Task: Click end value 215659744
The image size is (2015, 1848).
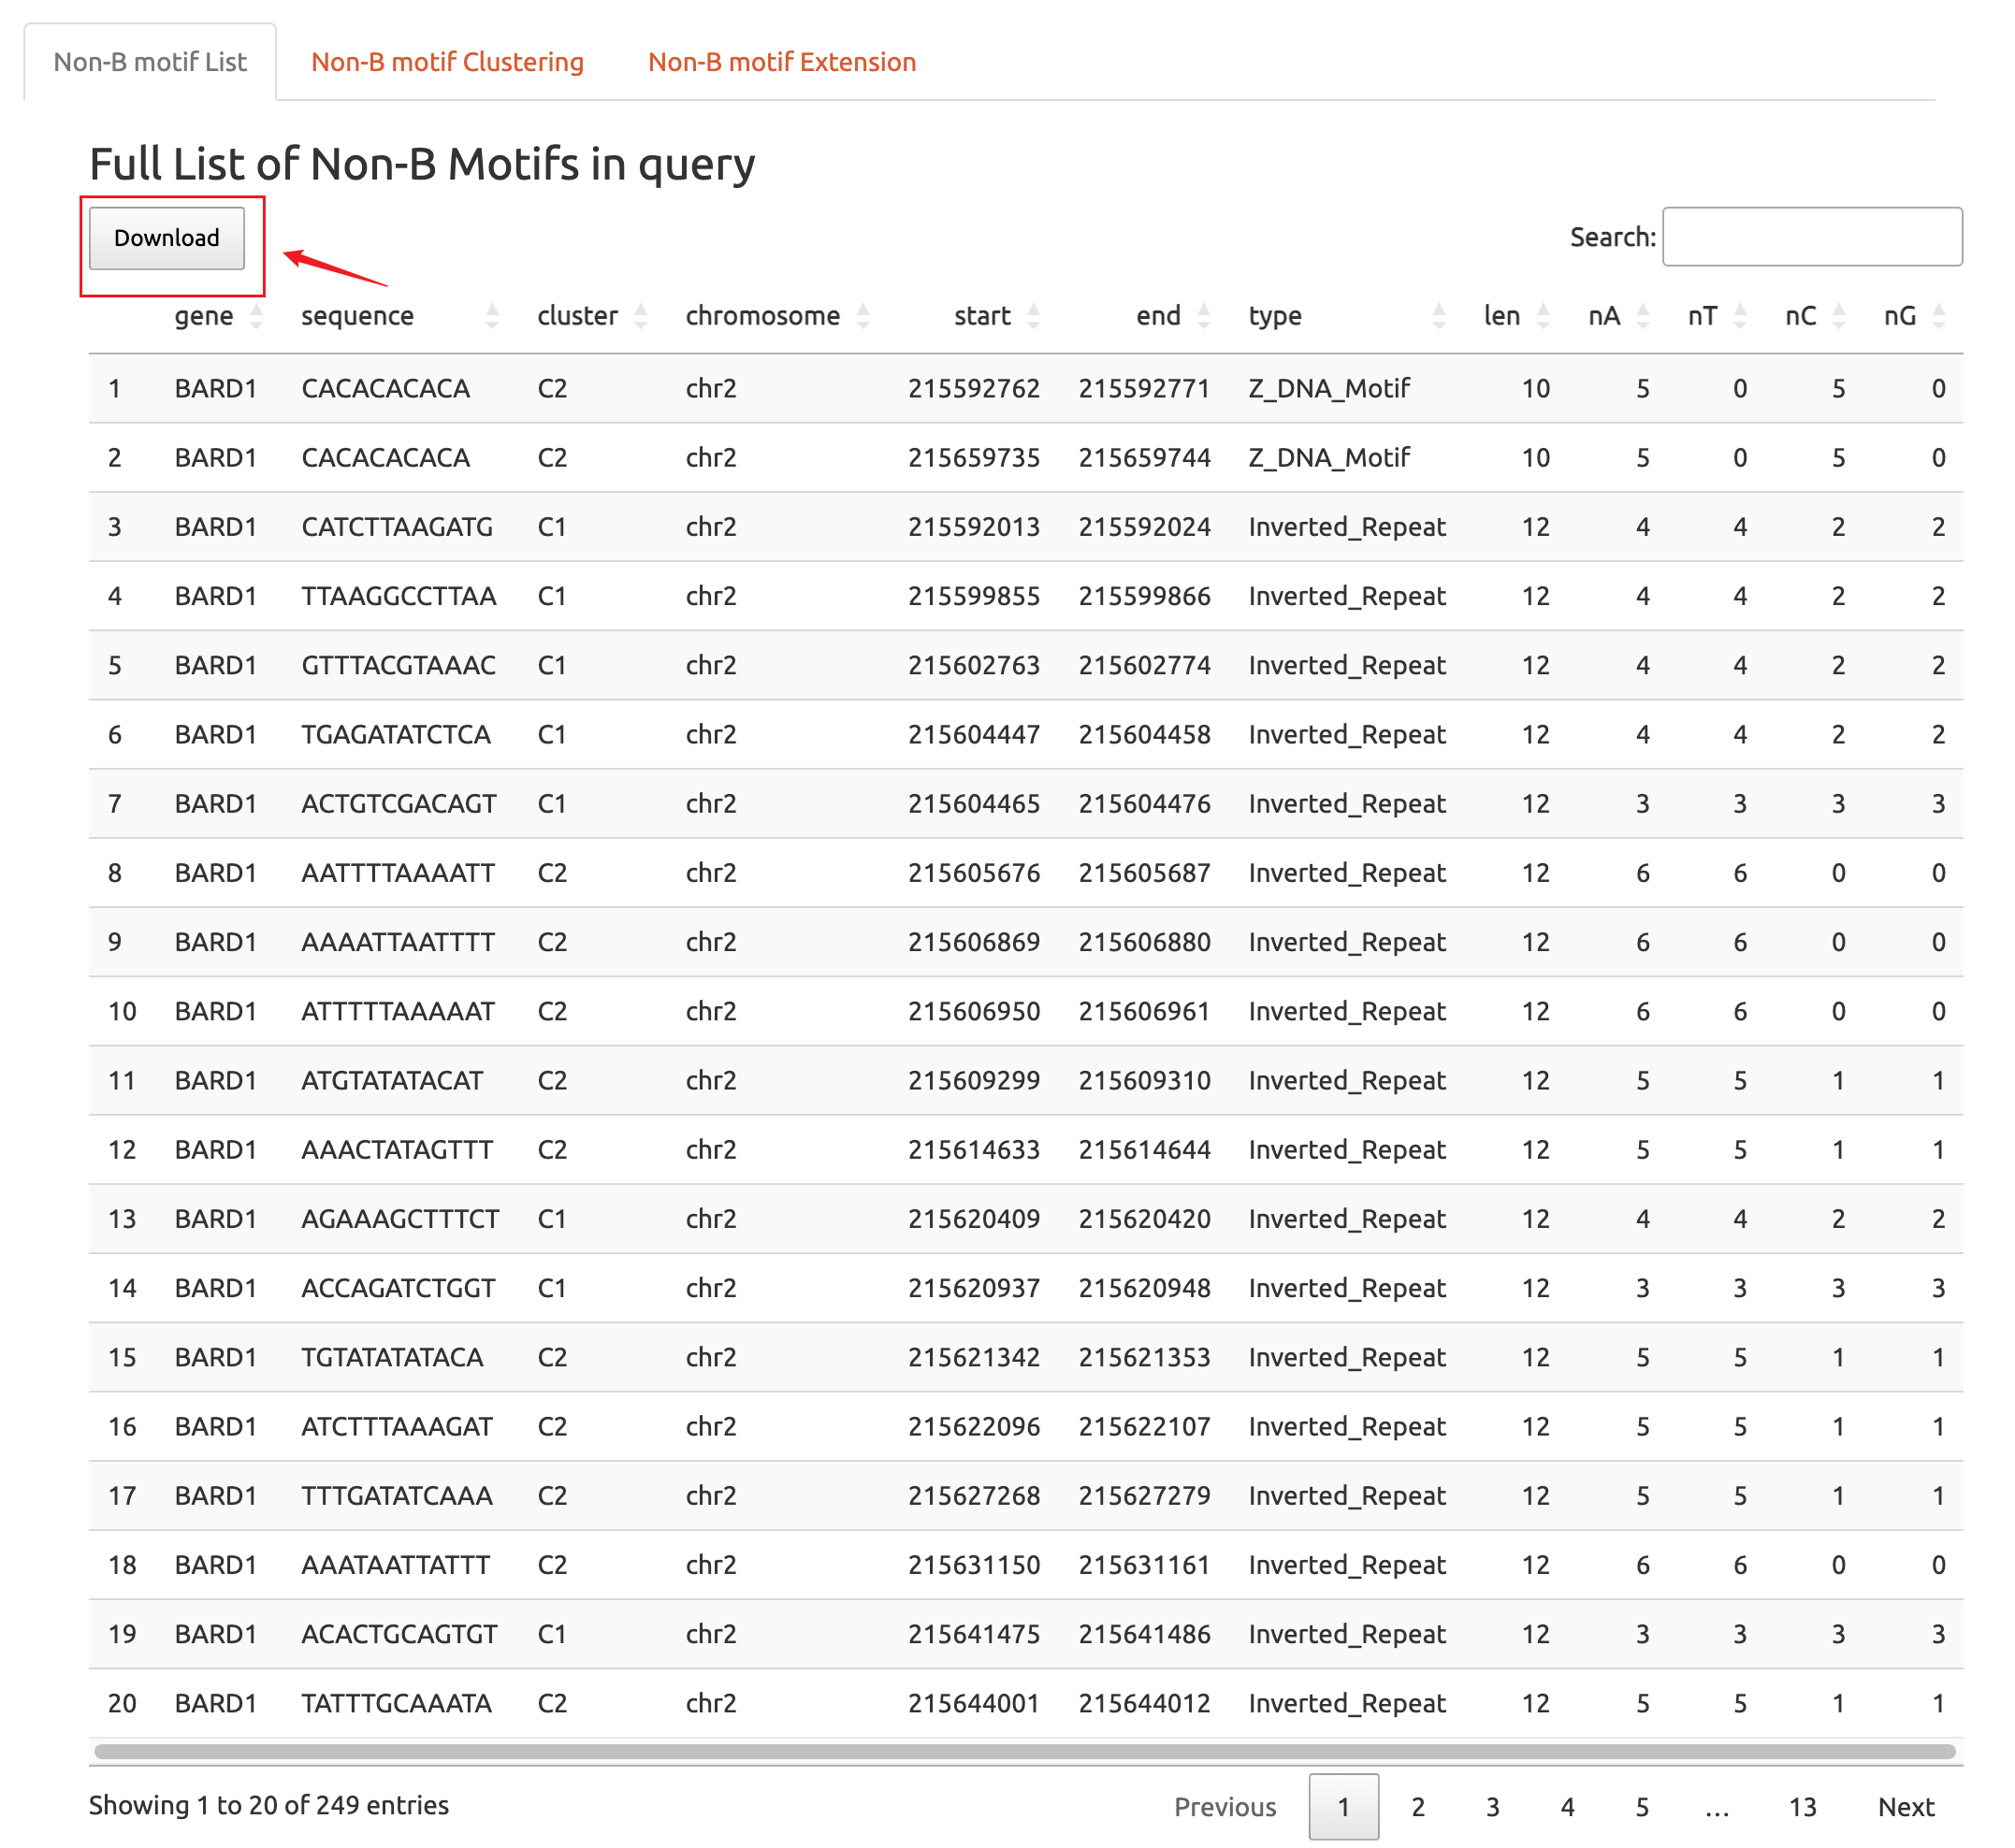Action: coord(1144,458)
